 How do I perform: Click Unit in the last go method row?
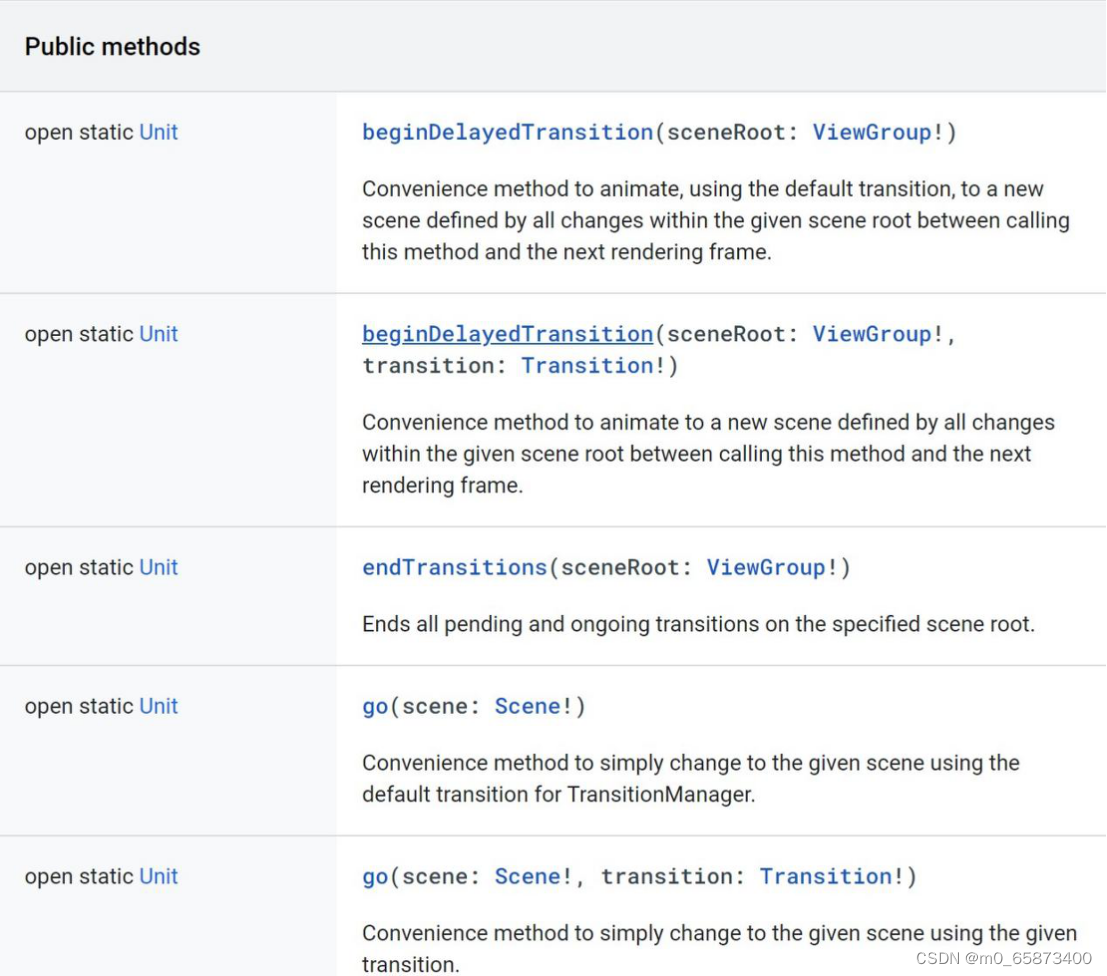158,876
